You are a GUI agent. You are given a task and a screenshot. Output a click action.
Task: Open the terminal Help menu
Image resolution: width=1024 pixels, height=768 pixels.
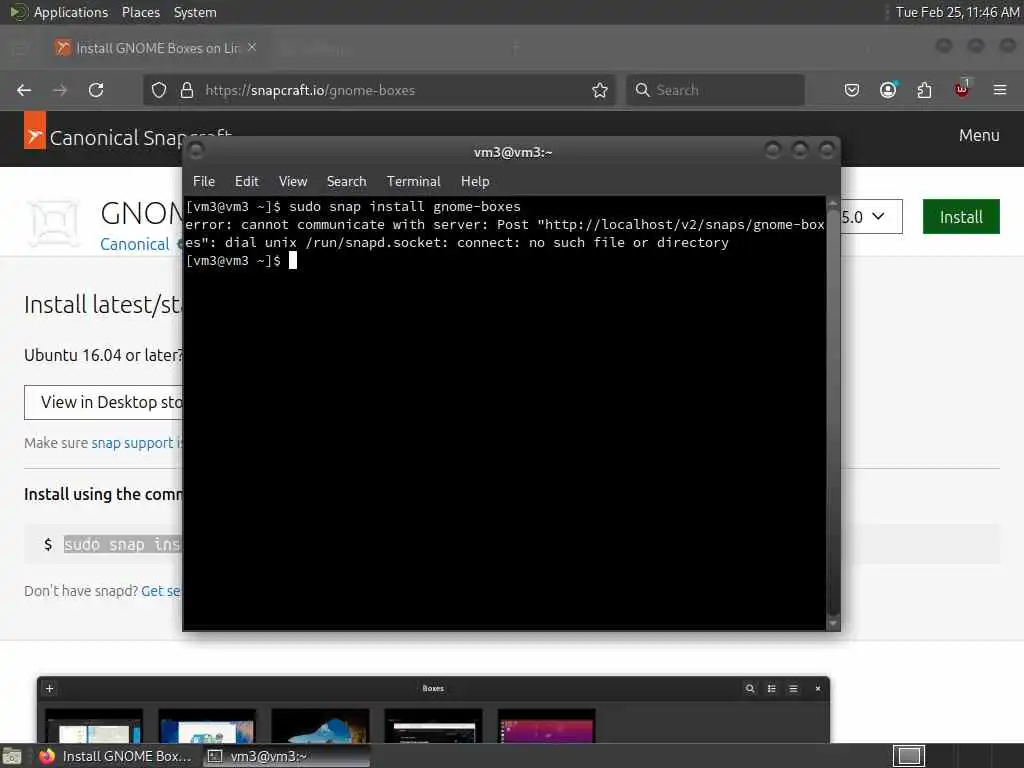(x=475, y=182)
